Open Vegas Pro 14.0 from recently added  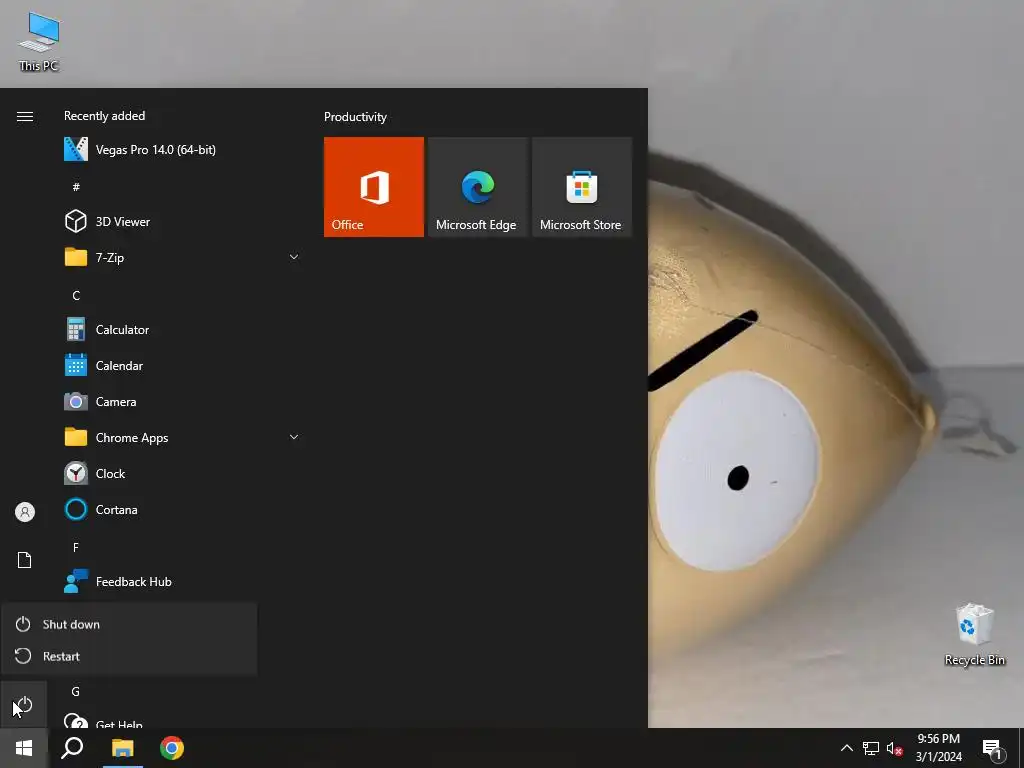click(182, 150)
